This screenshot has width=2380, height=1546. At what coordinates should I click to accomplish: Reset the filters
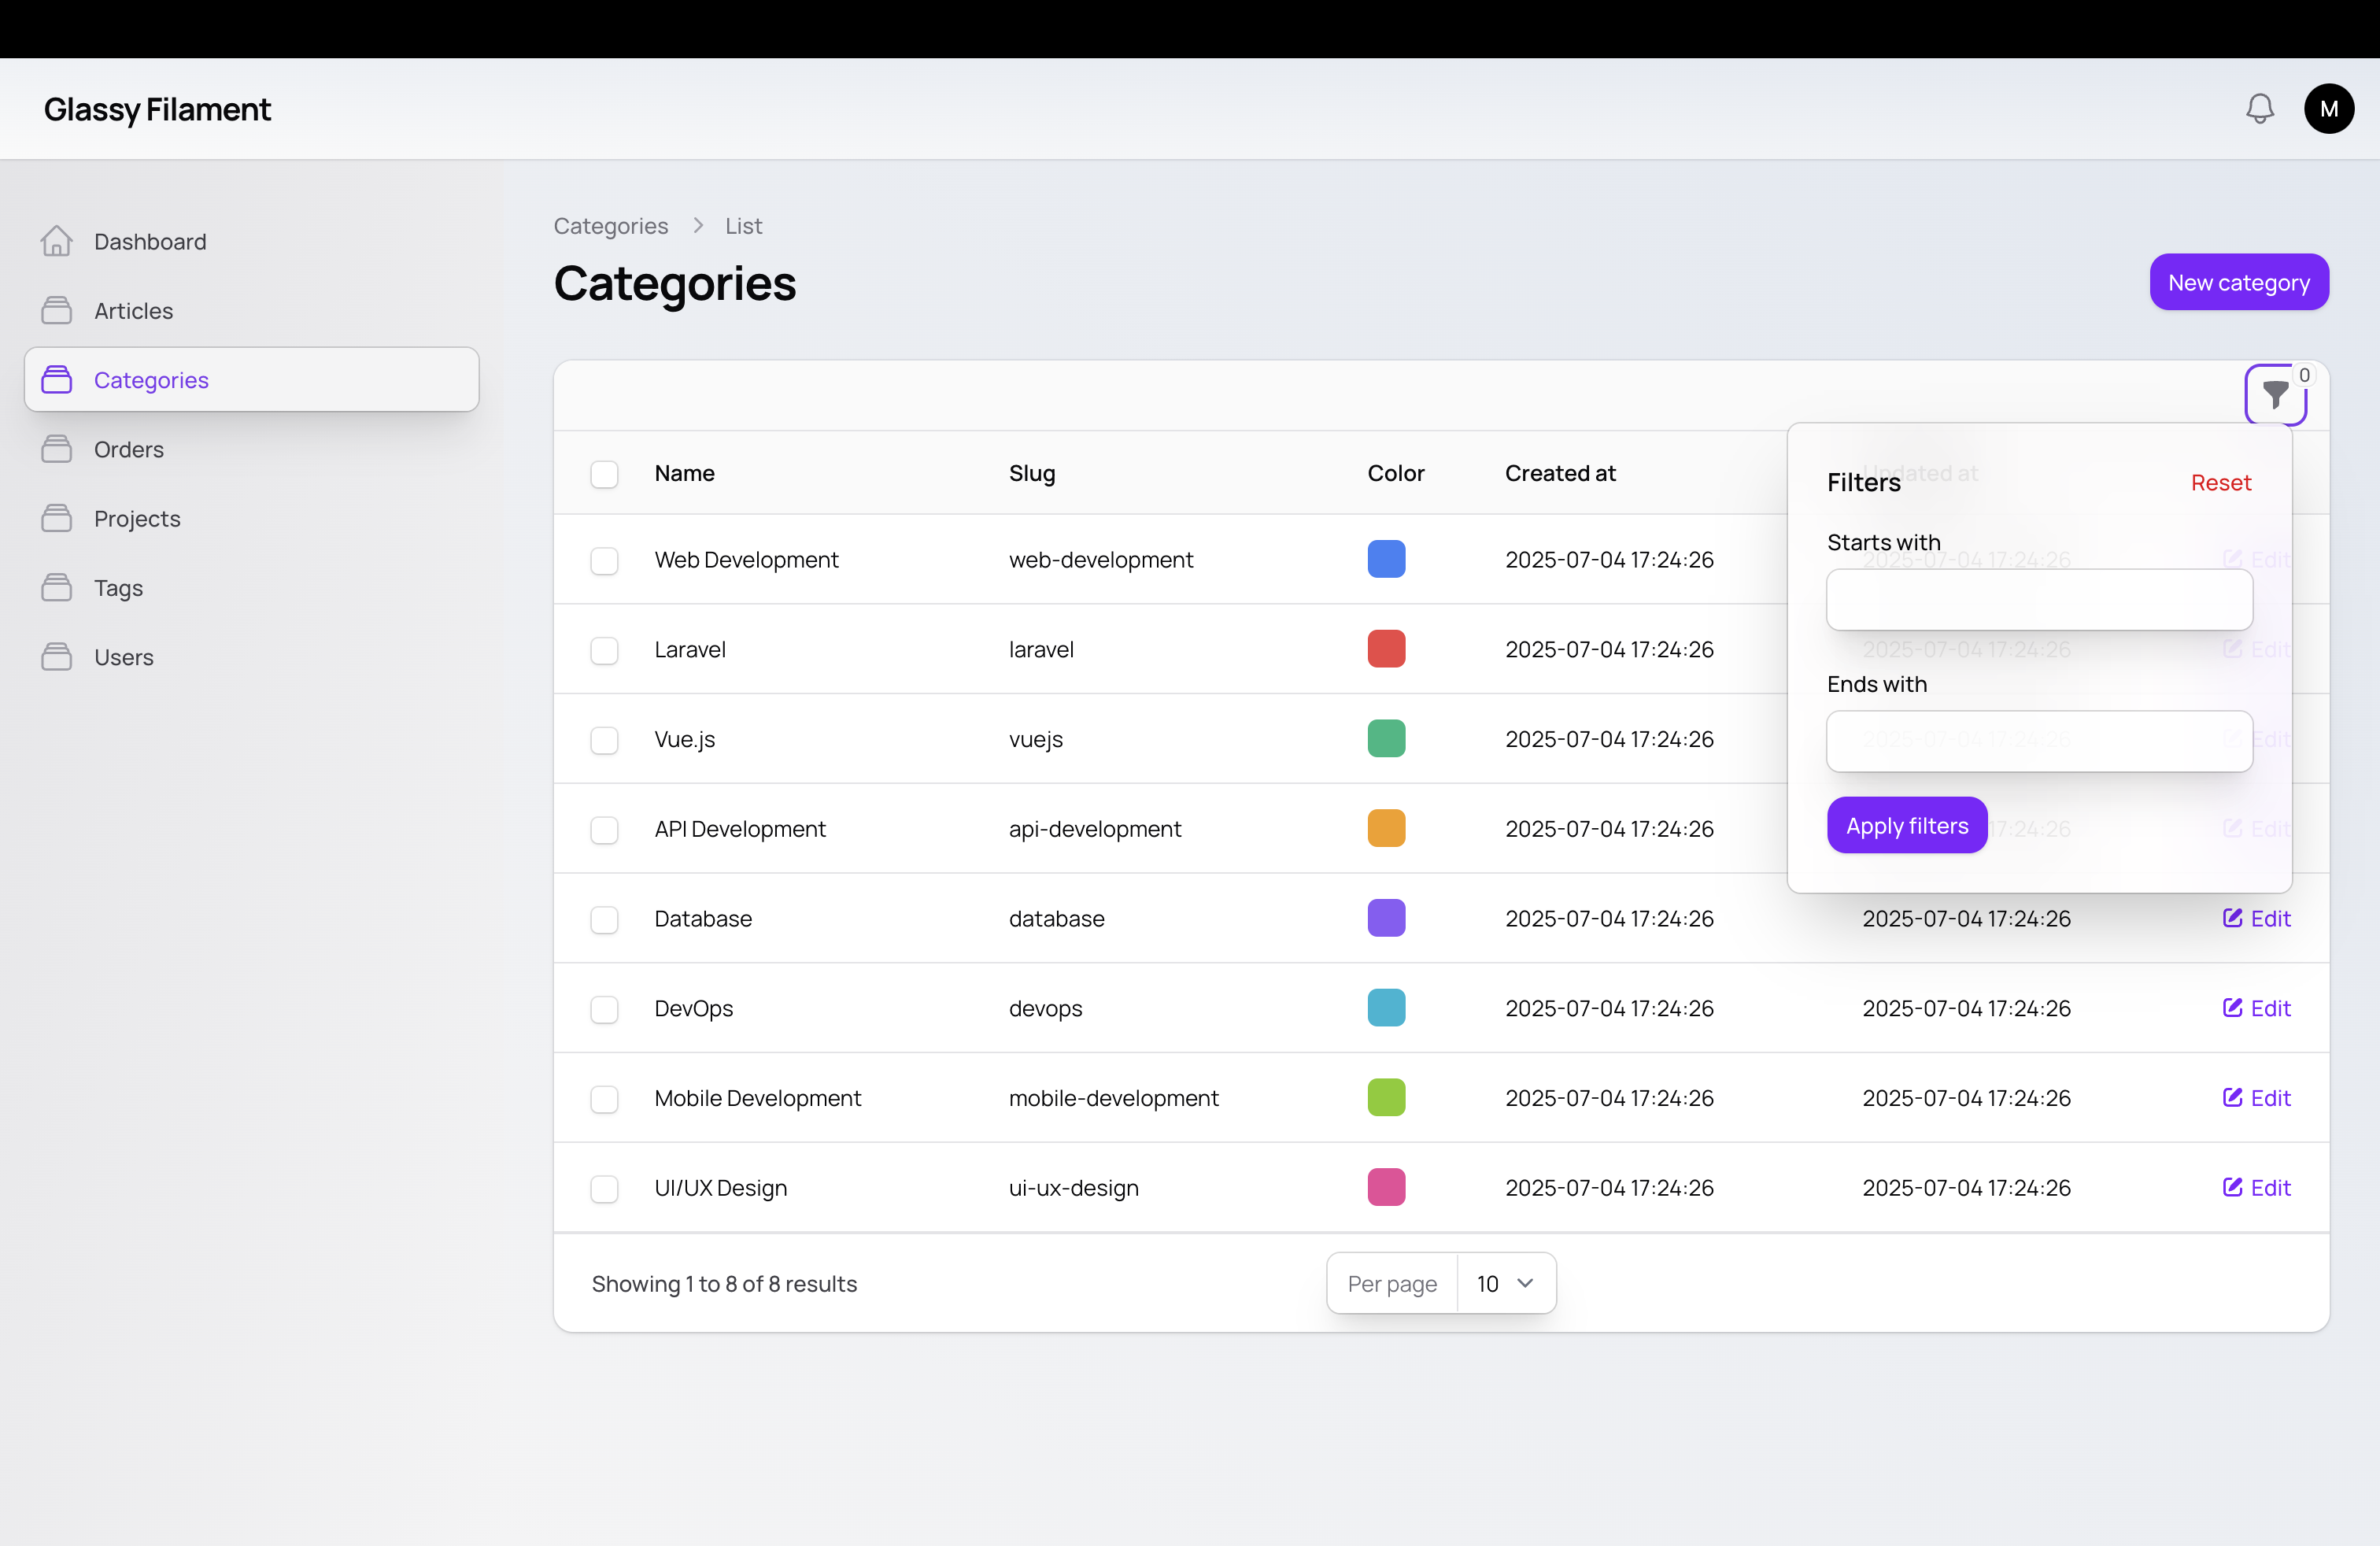(2220, 482)
